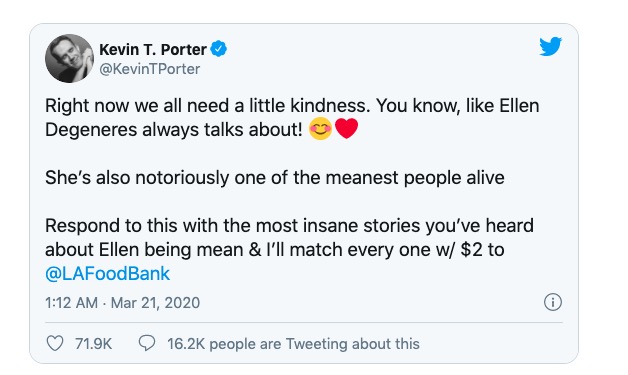Click the 71.9K likes count
Viewport: 628px width, 375px height.
[x=93, y=344]
